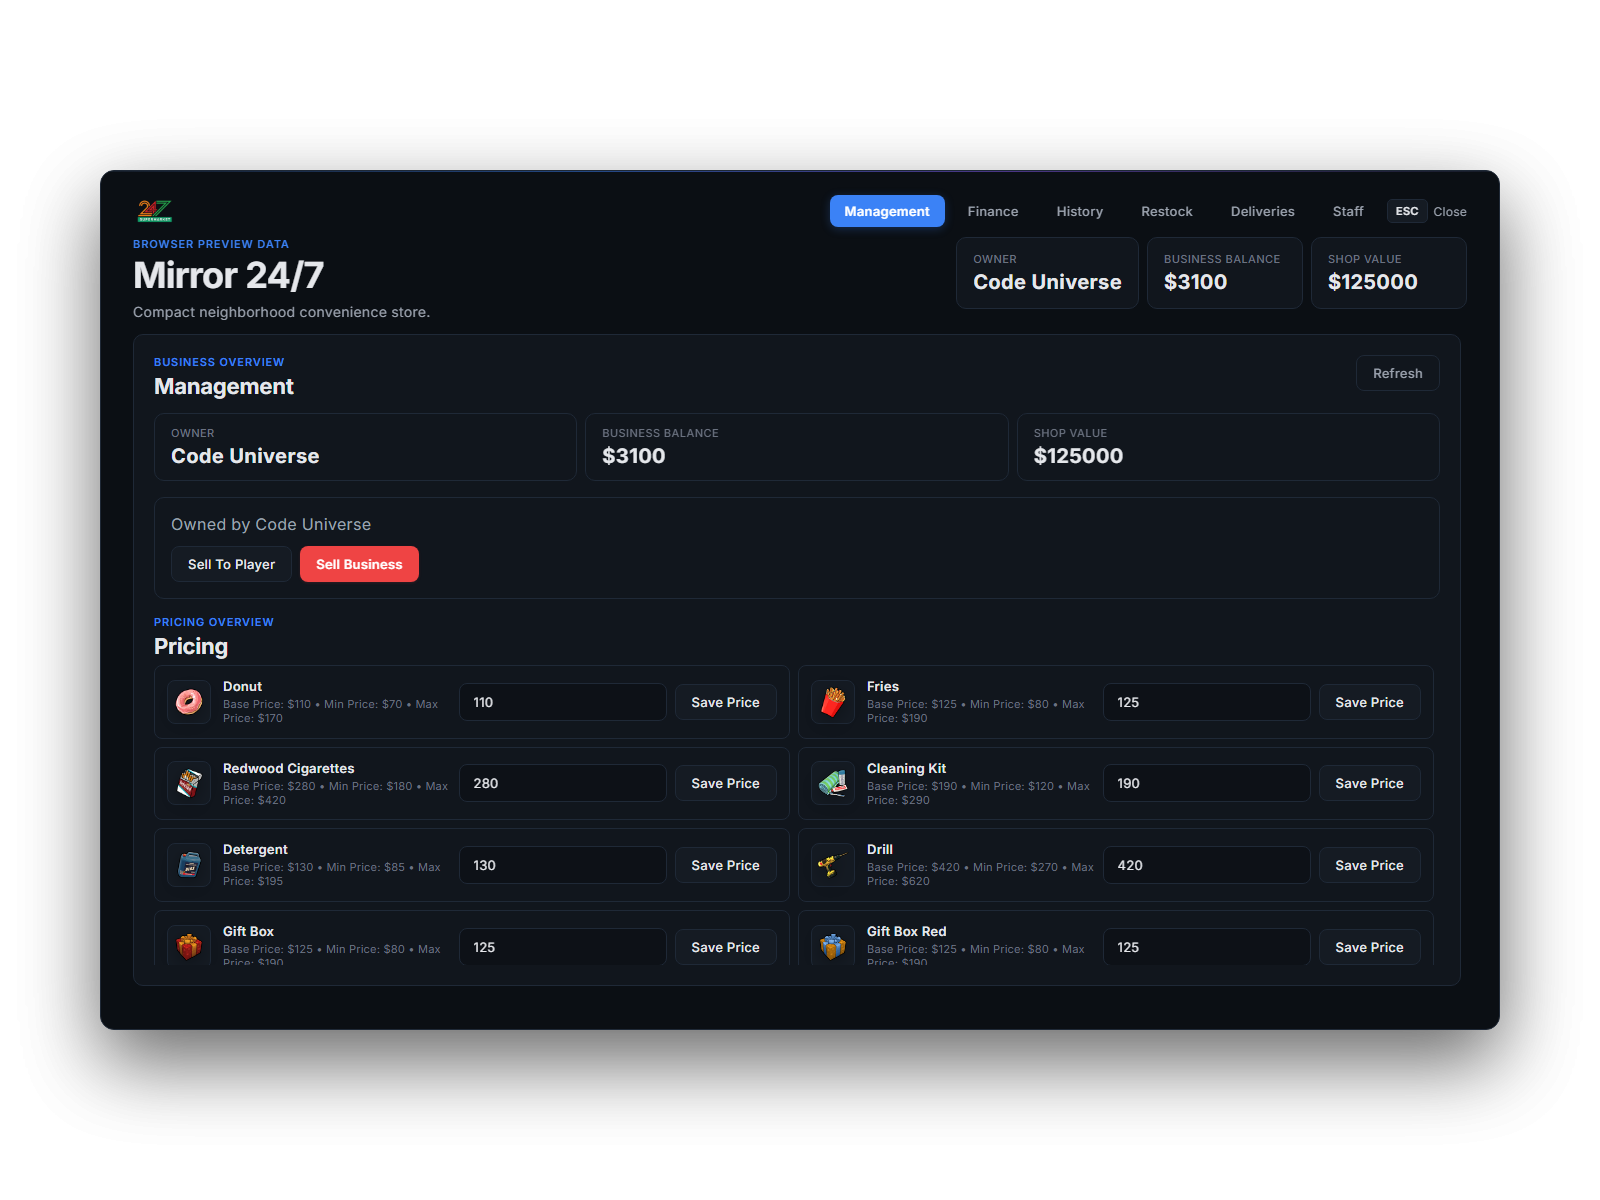Click Management panel Owner Code Universe card
This screenshot has height=1200, width=1600.
pos(365,447)
